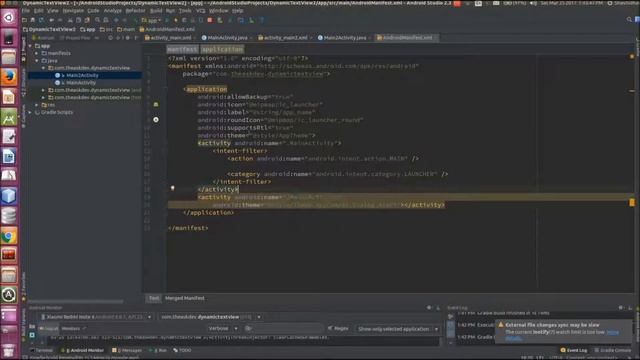Click the main breadcrumb folder
Image resolution: width=640 pixels, height=360 pixels.
pos(126,29)
